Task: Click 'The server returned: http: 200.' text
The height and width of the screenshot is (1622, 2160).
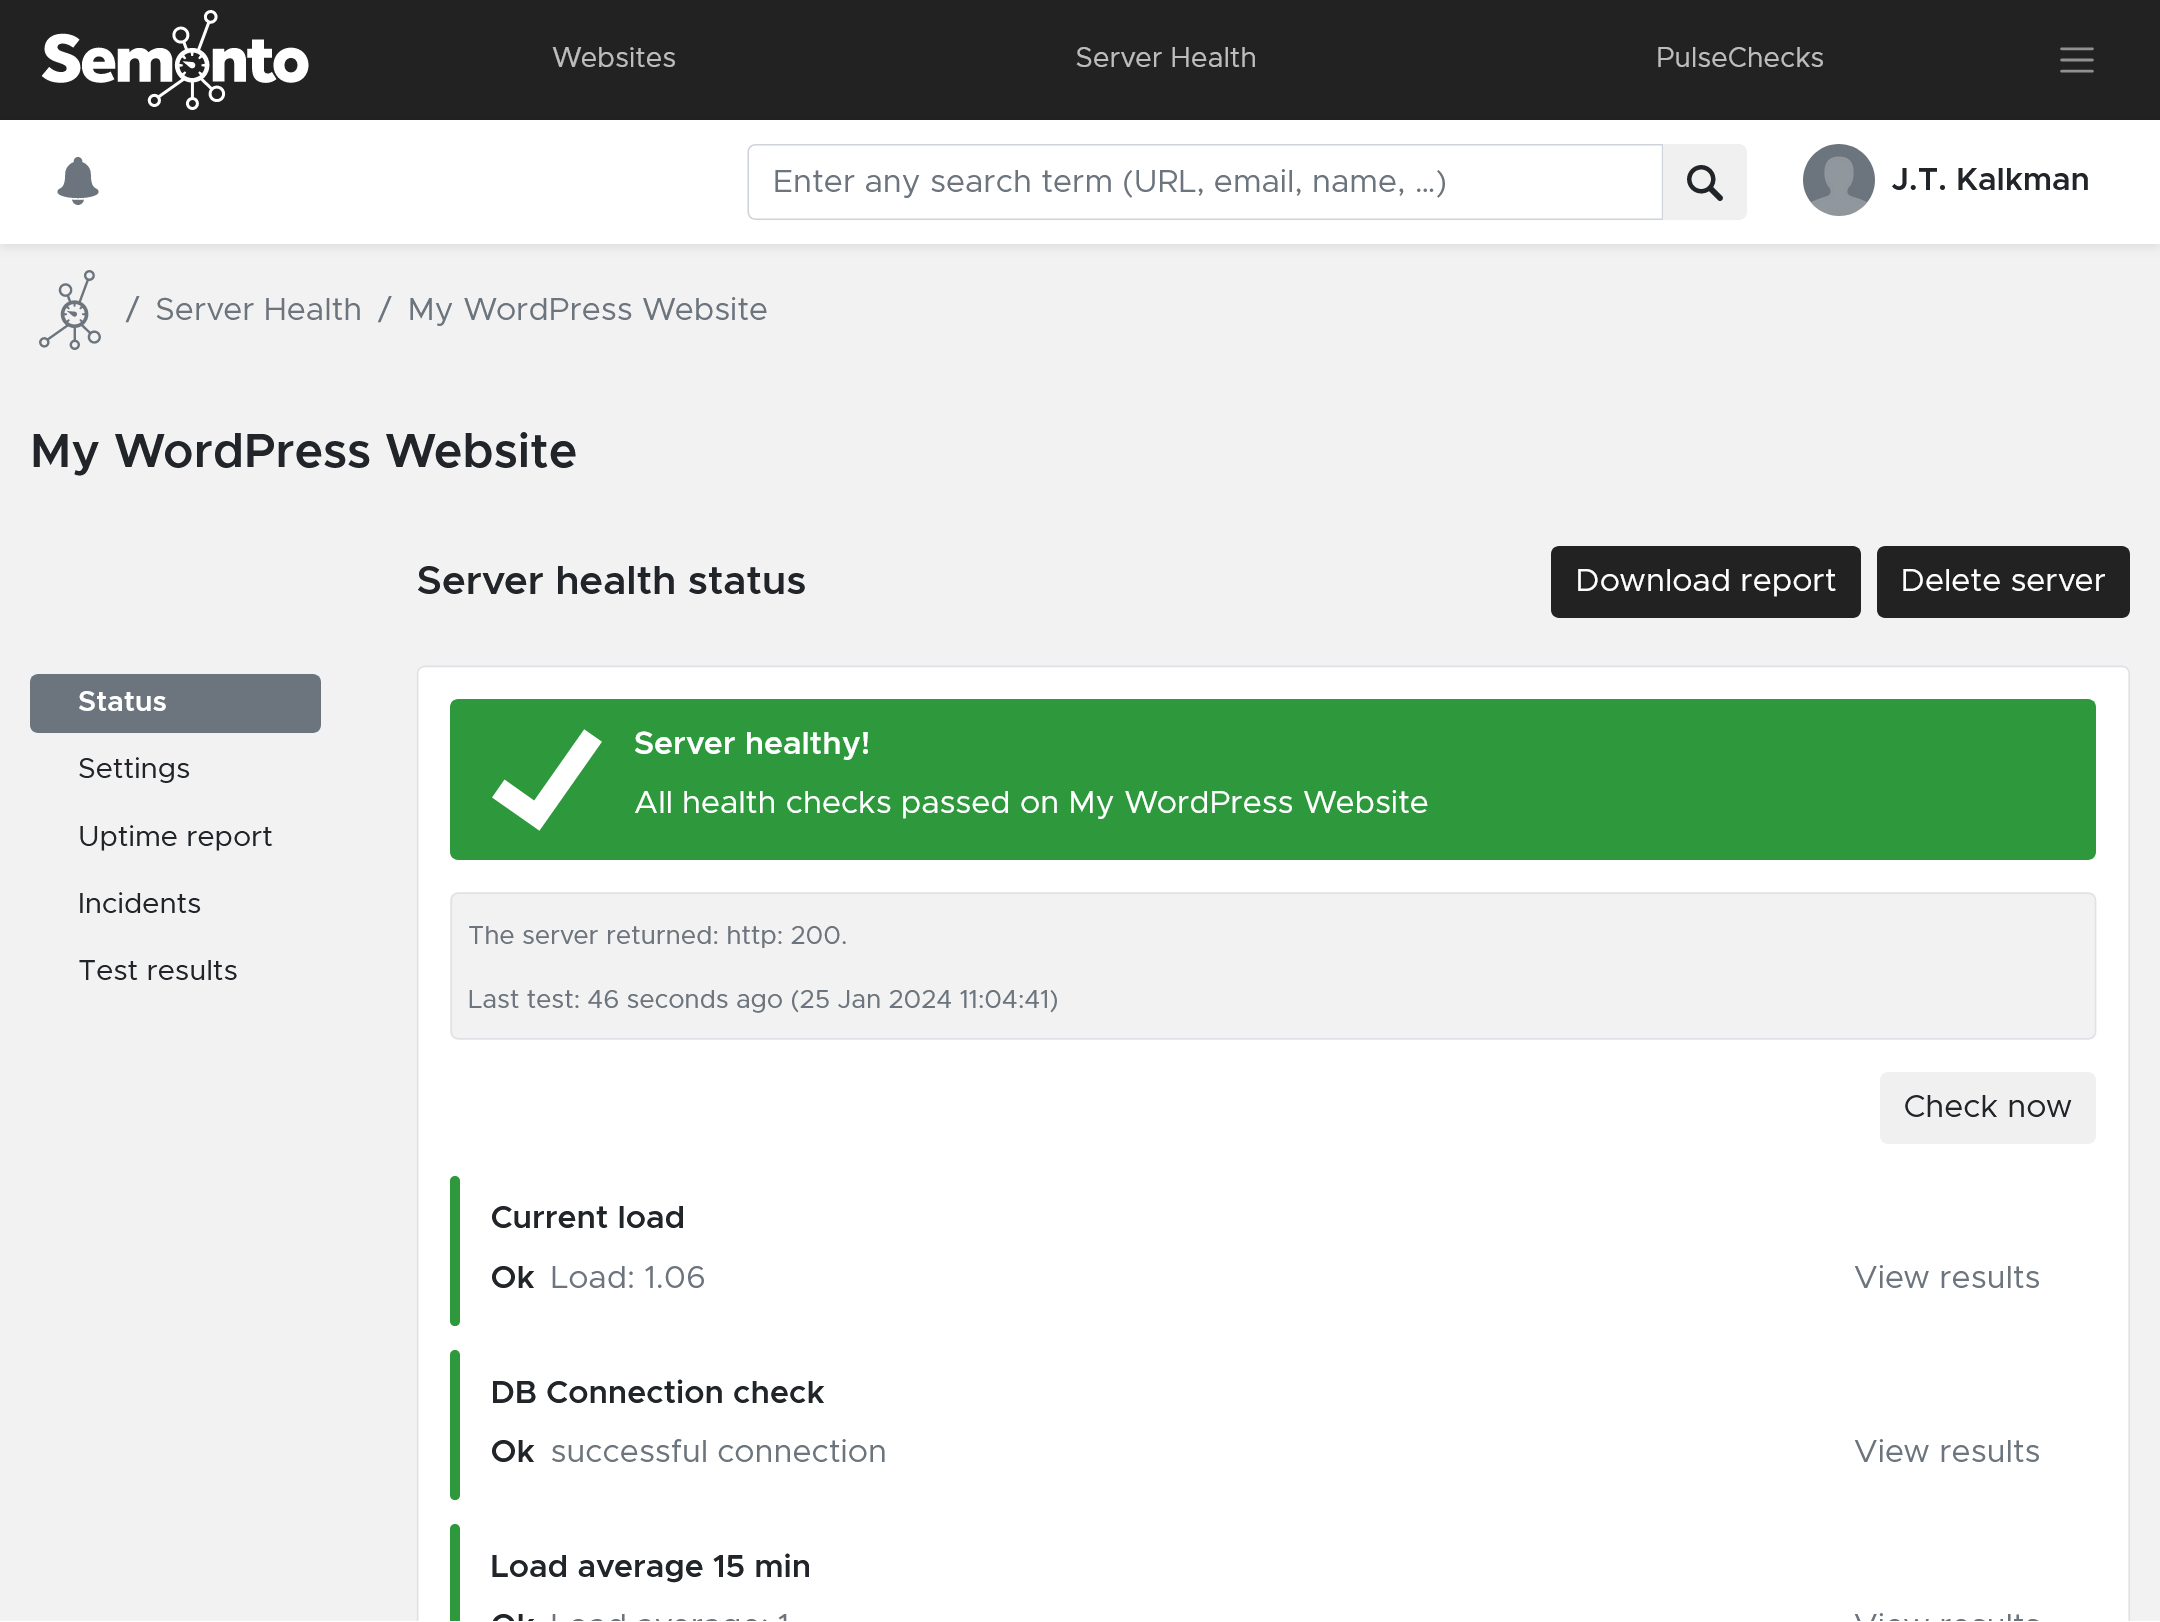Action: coord(658,936)
